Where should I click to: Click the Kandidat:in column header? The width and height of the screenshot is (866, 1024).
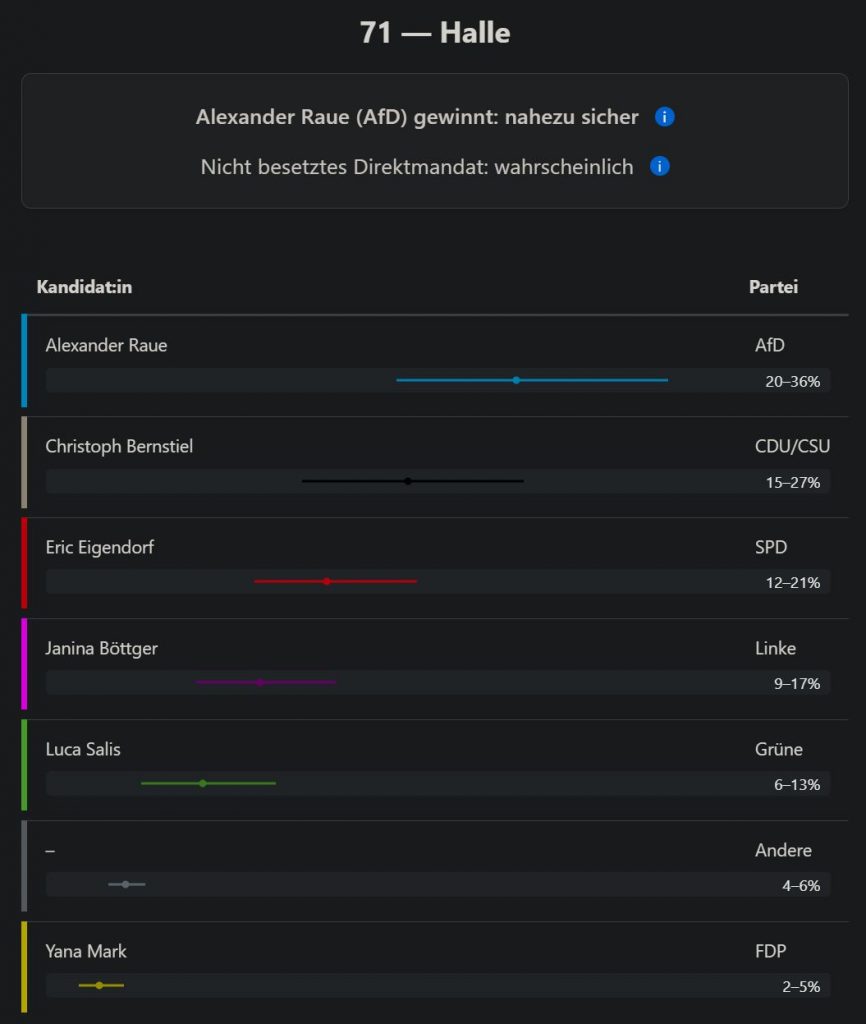click(85, 287)
